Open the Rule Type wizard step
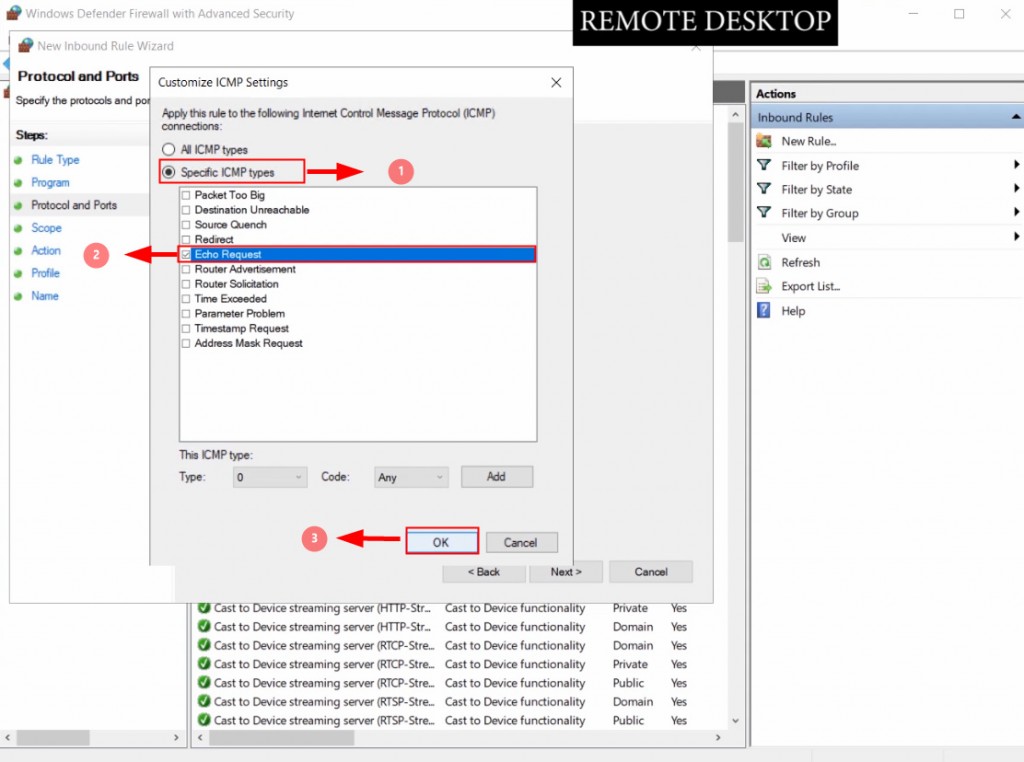This screenshot has height=762, width=1024. point(55,160)
